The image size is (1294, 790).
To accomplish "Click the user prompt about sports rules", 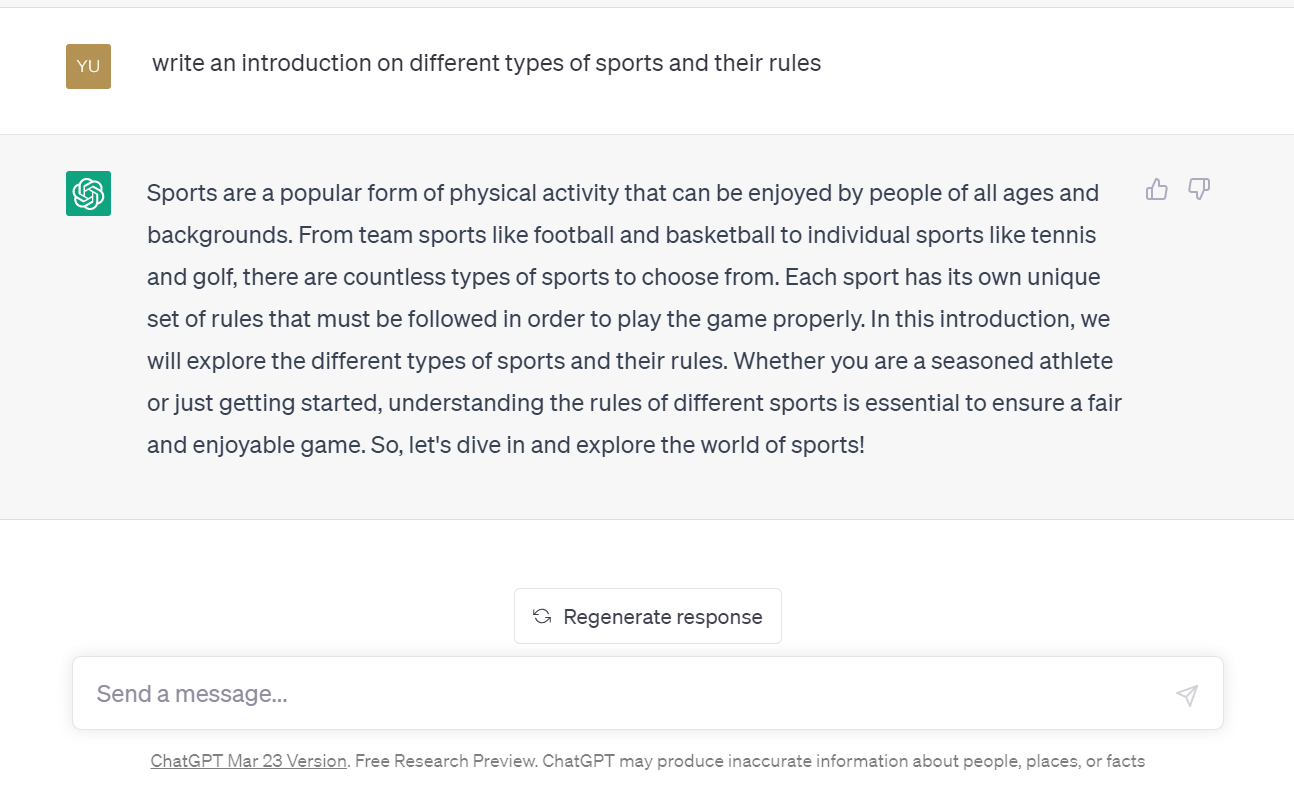I will [486, 63].
